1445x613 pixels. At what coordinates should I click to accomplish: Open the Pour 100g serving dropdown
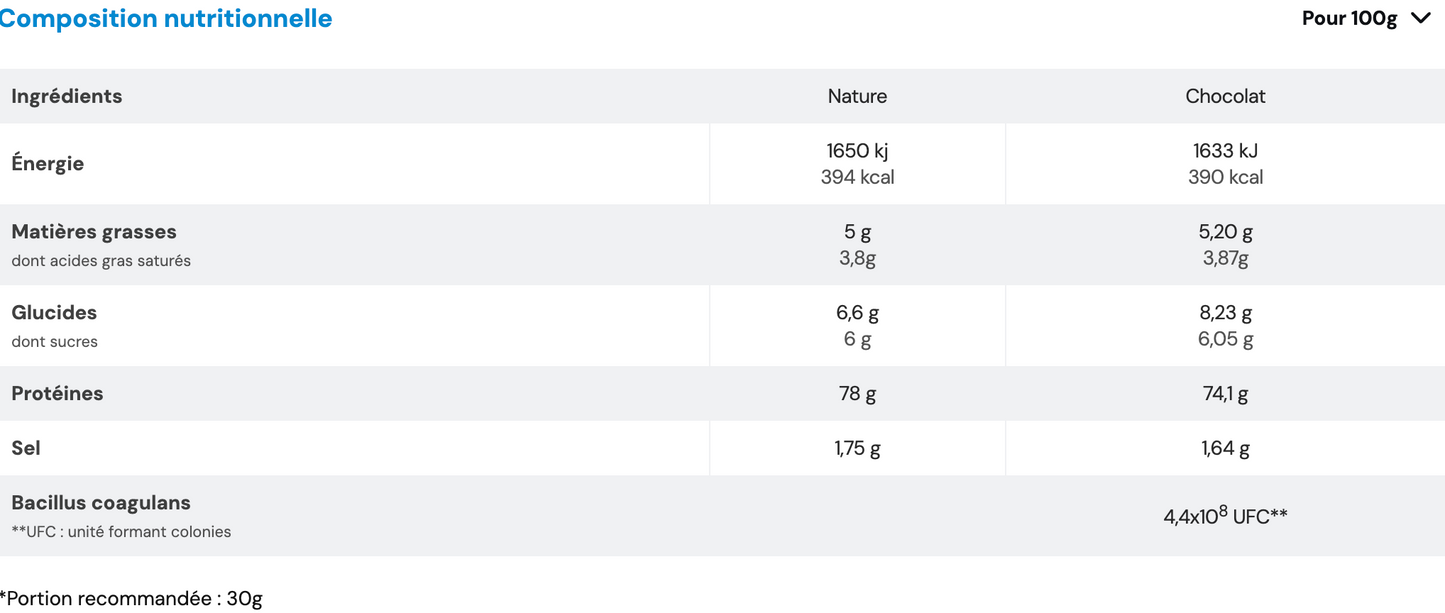(x=1350, y=19)
